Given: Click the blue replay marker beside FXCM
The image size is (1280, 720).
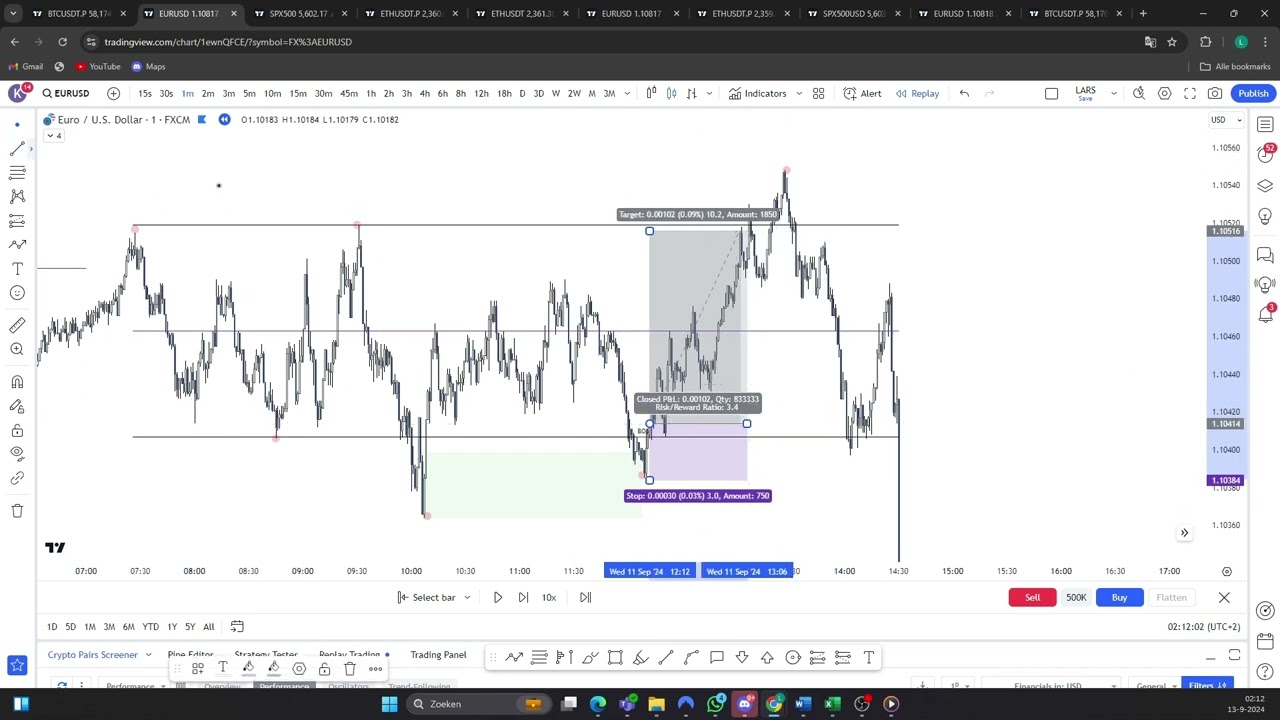Looking at the screenshot, I should pyautogui.click(x=224, y=120).
